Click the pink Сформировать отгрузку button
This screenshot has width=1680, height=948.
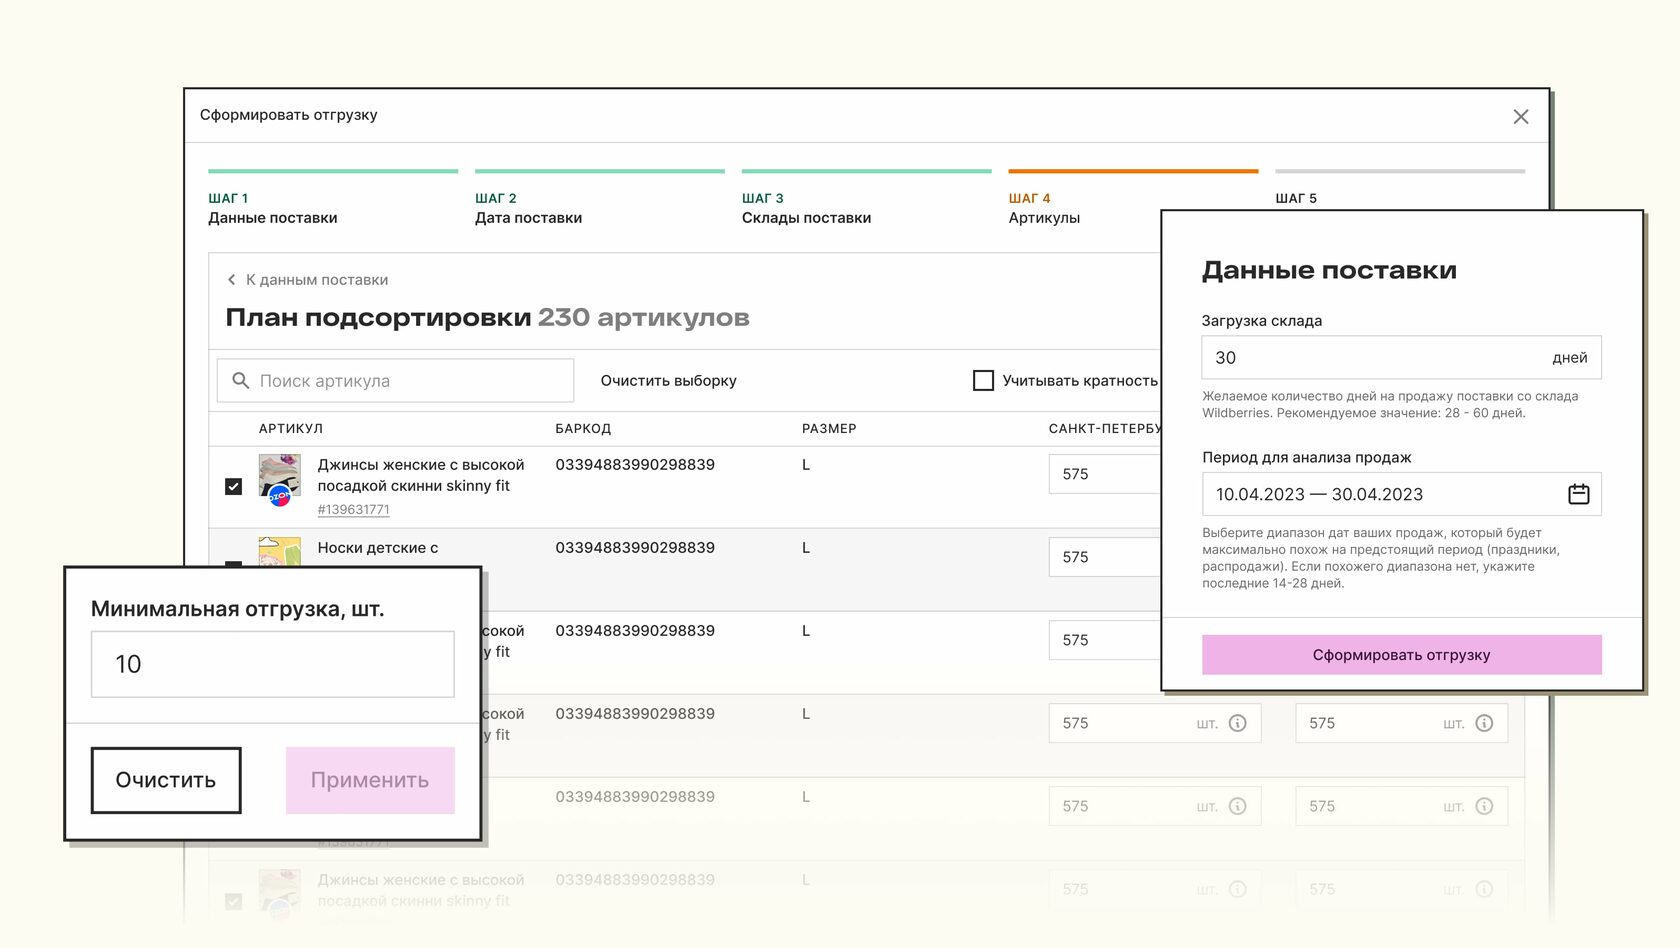(1401, 655)
